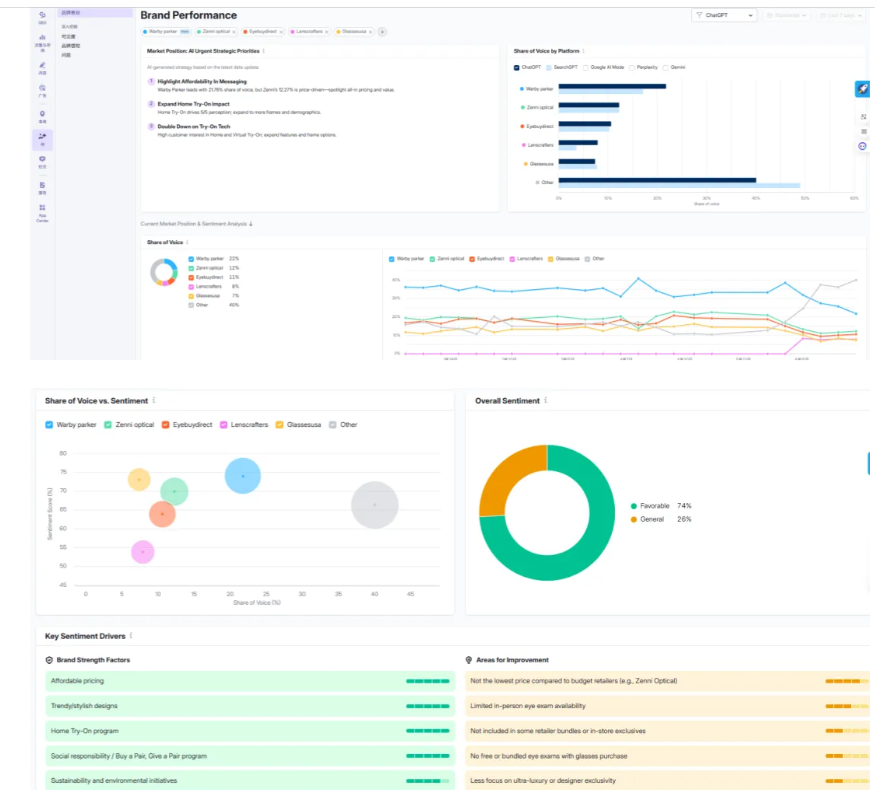This screenshot has height=790, width=875.
Task: Toggle Glassesusa checkbox above the trend line chart
Action: coord(551,259)
